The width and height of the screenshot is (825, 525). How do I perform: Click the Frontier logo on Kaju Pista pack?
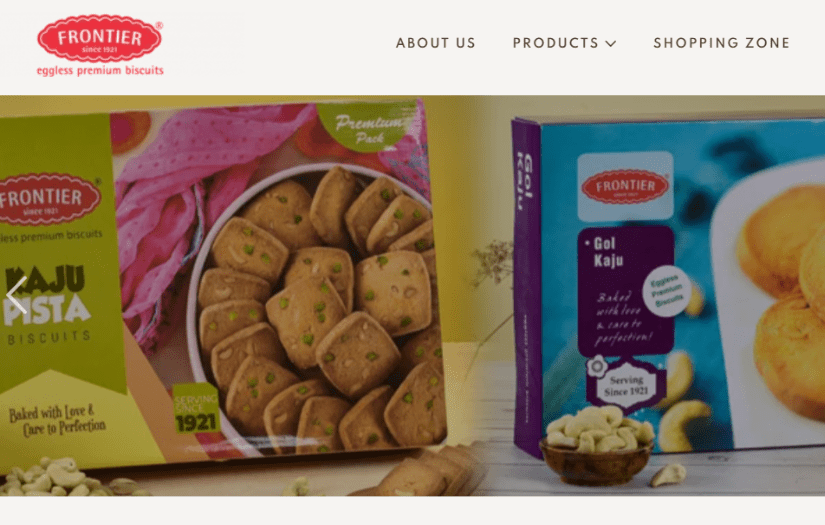(x=48, y=198)
